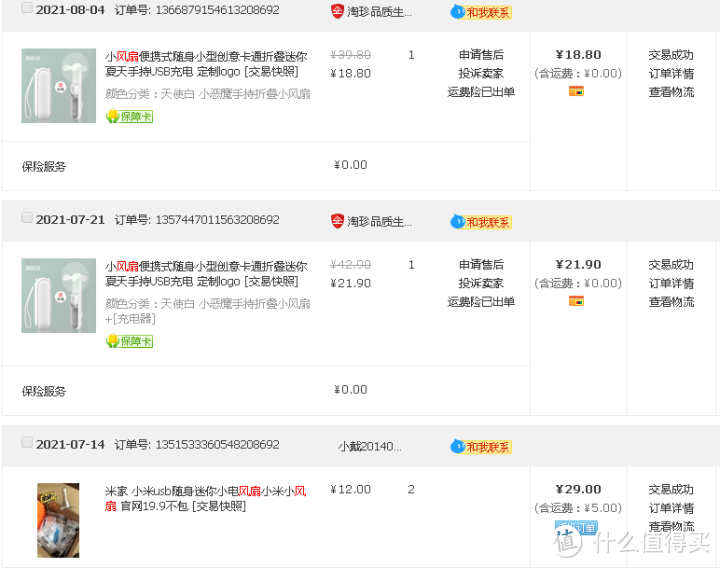Click 投诉卖家 for the ¥18.80 order
This screenshot has height=568, width=720.
[481, 73]
